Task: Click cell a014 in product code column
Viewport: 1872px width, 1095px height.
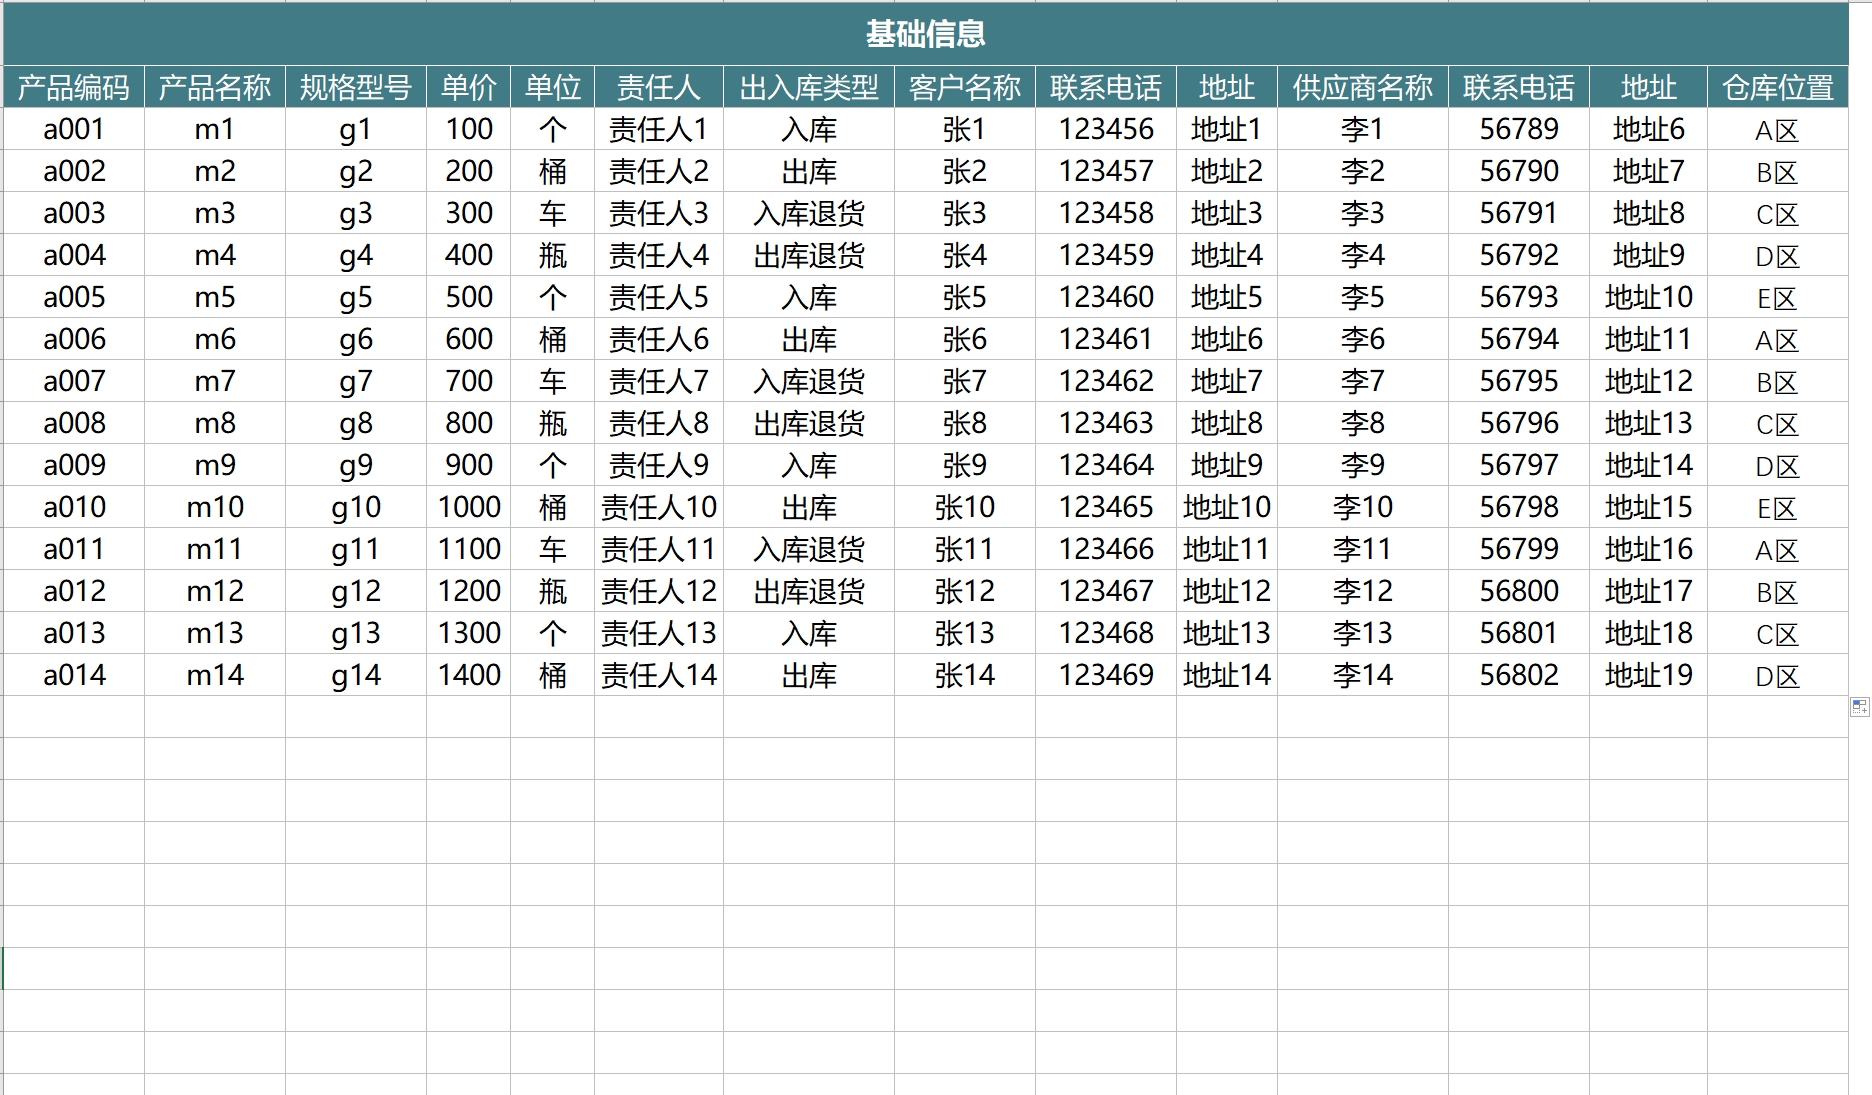Action: (74, 675)
